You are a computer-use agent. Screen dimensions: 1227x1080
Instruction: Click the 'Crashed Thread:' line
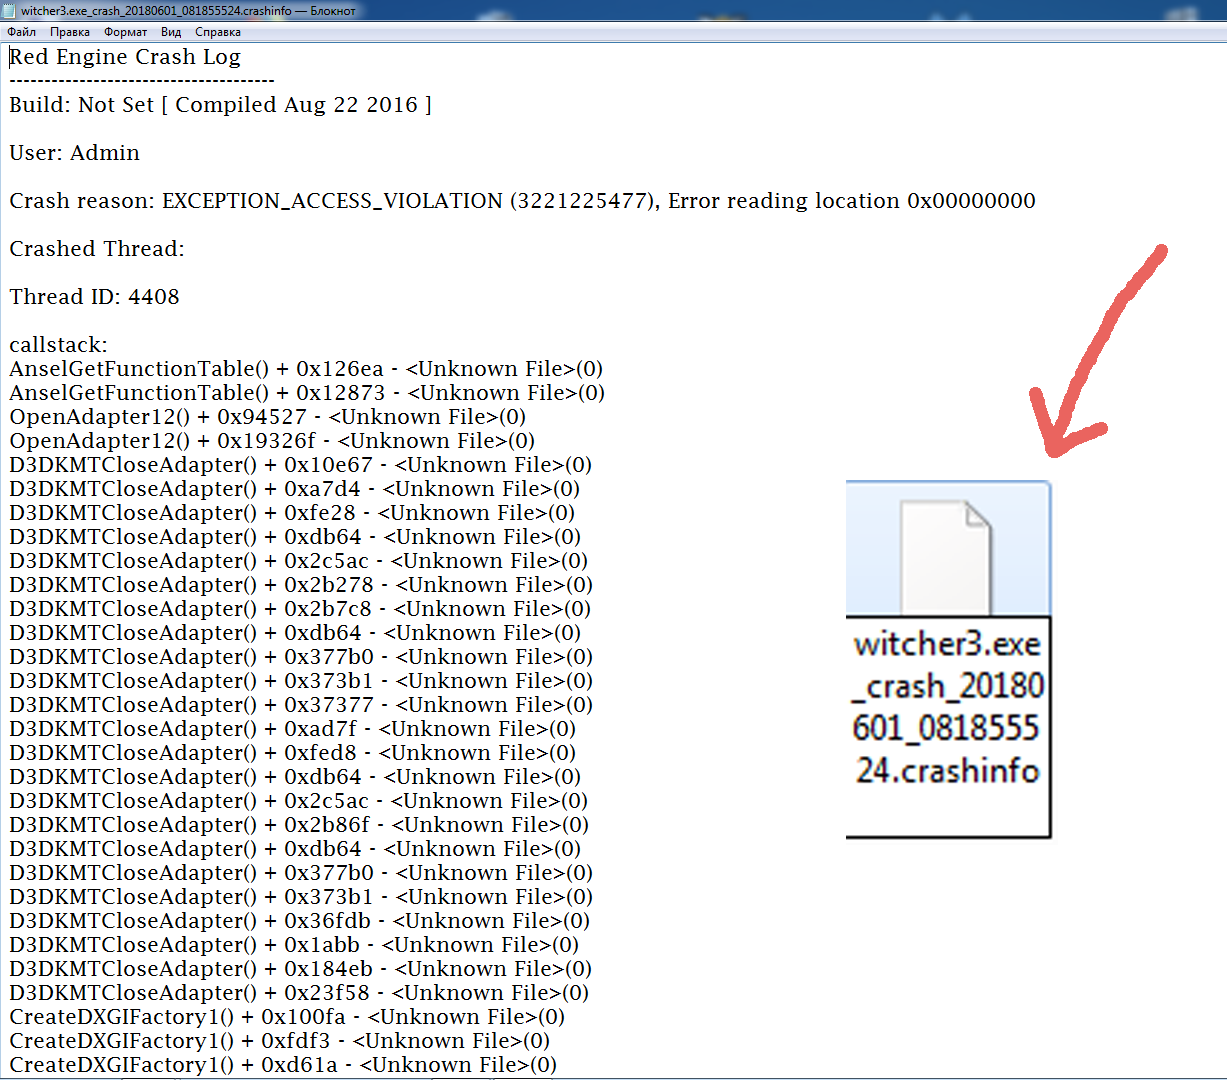click(97, 249)
